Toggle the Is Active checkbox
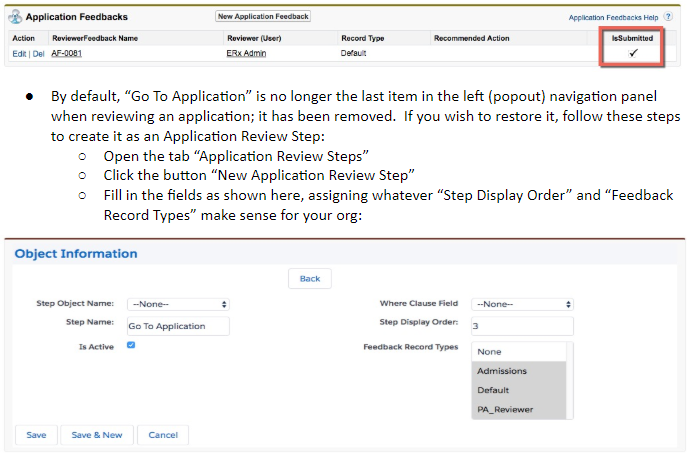The width and height of the screenshot is (687, 460). pyautogui.click(x=131, y=346)
